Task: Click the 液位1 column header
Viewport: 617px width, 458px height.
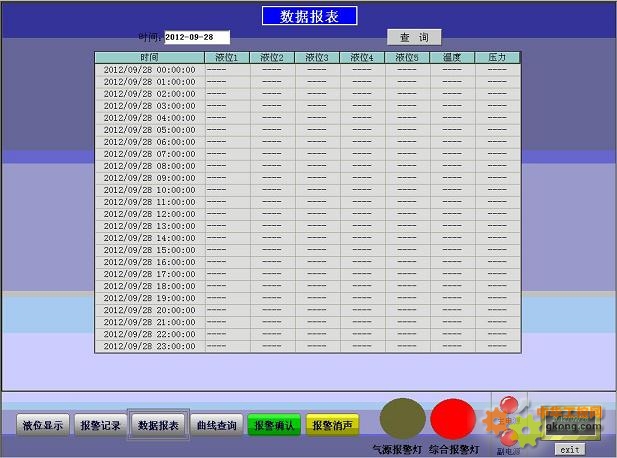Action: point(227,57)
